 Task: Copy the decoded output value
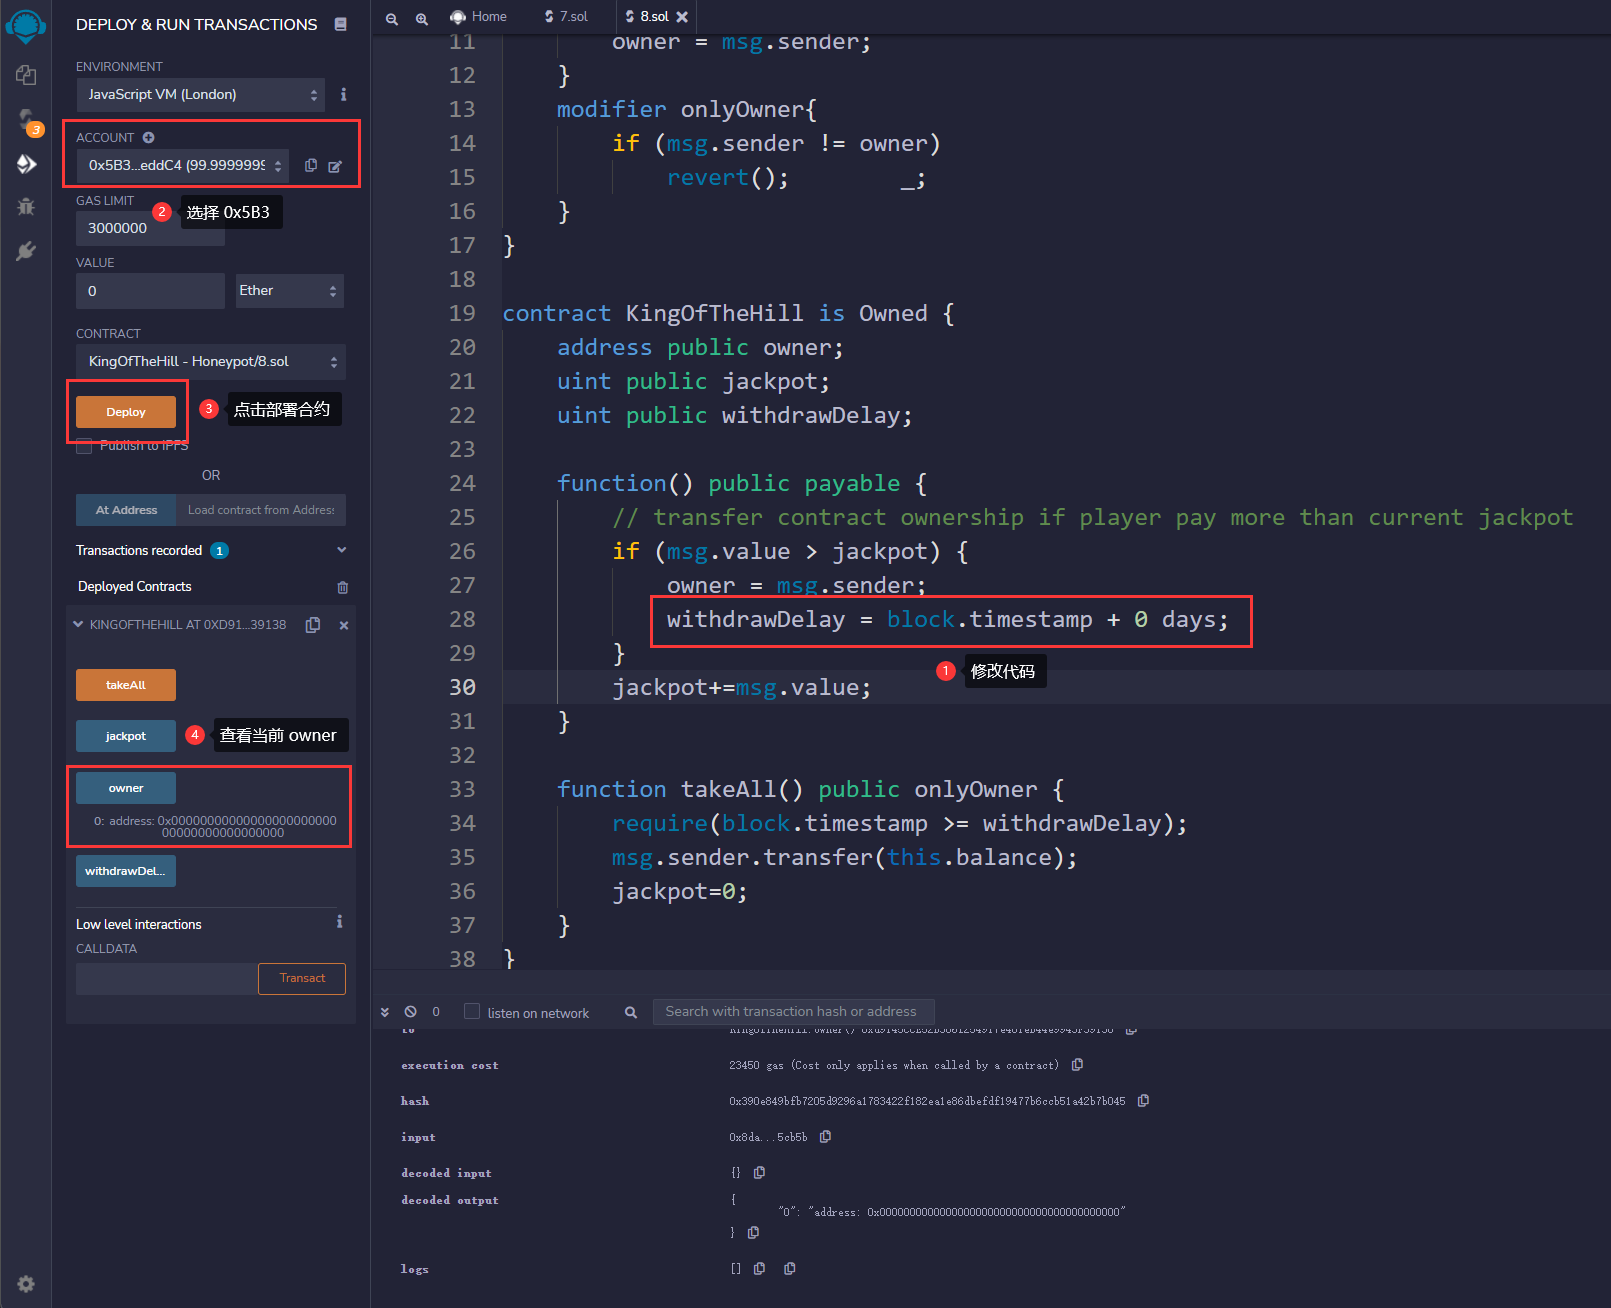(x=753, y=1232)
